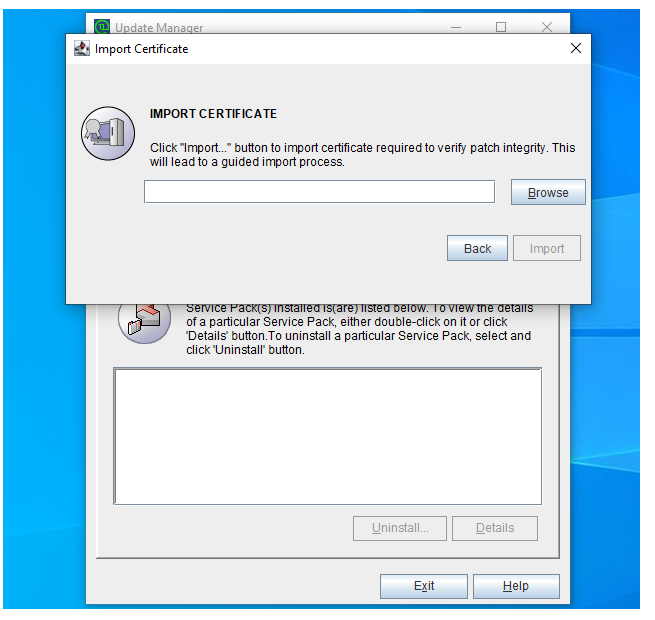The width and height of the screenshot is (655, 620).
Task: Minimize the Update Manager window
Action: pyautogui.click(x=456, y=27)
